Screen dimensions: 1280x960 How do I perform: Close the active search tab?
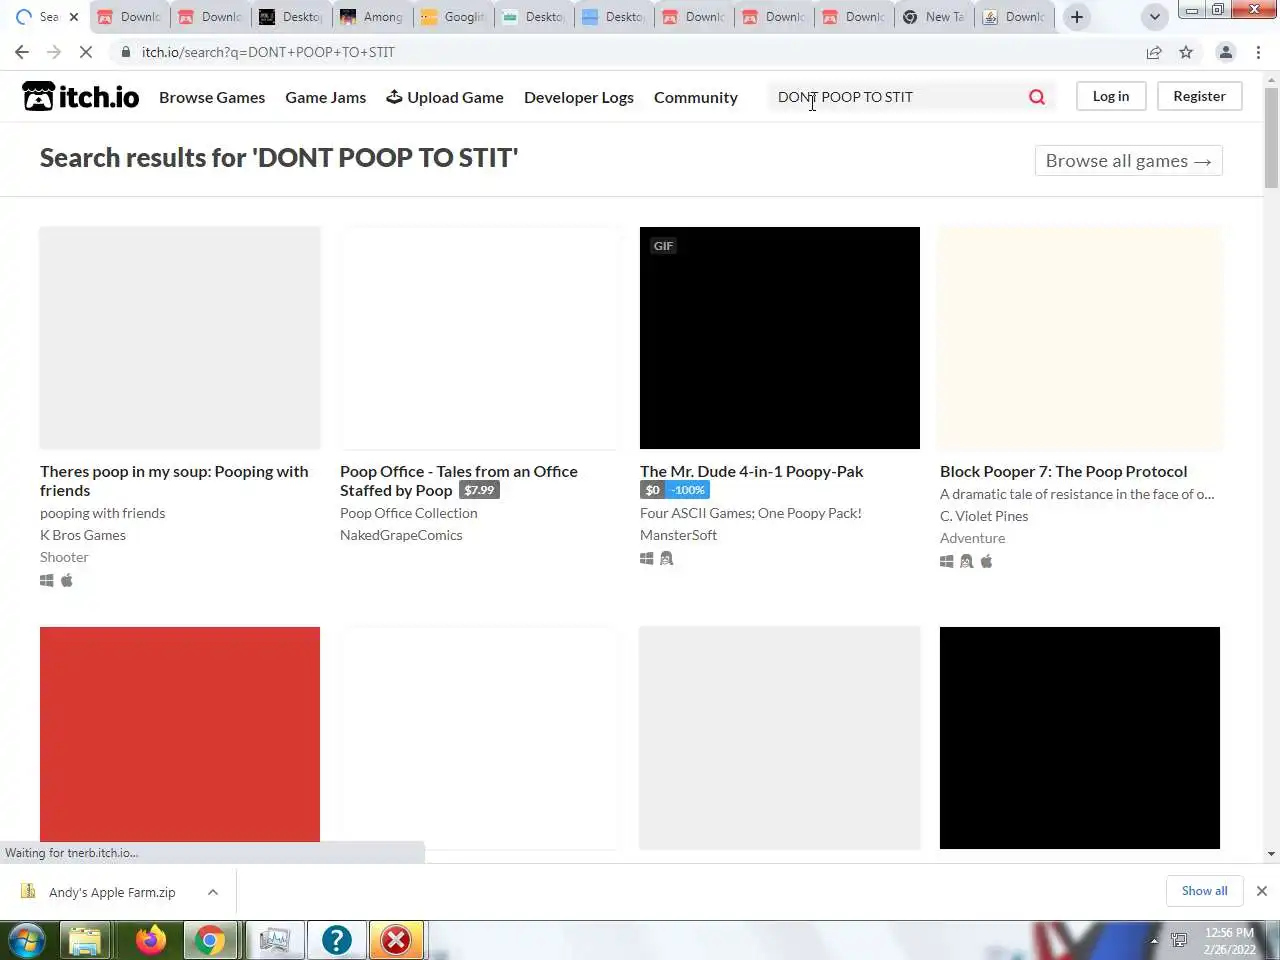(73, 17)
